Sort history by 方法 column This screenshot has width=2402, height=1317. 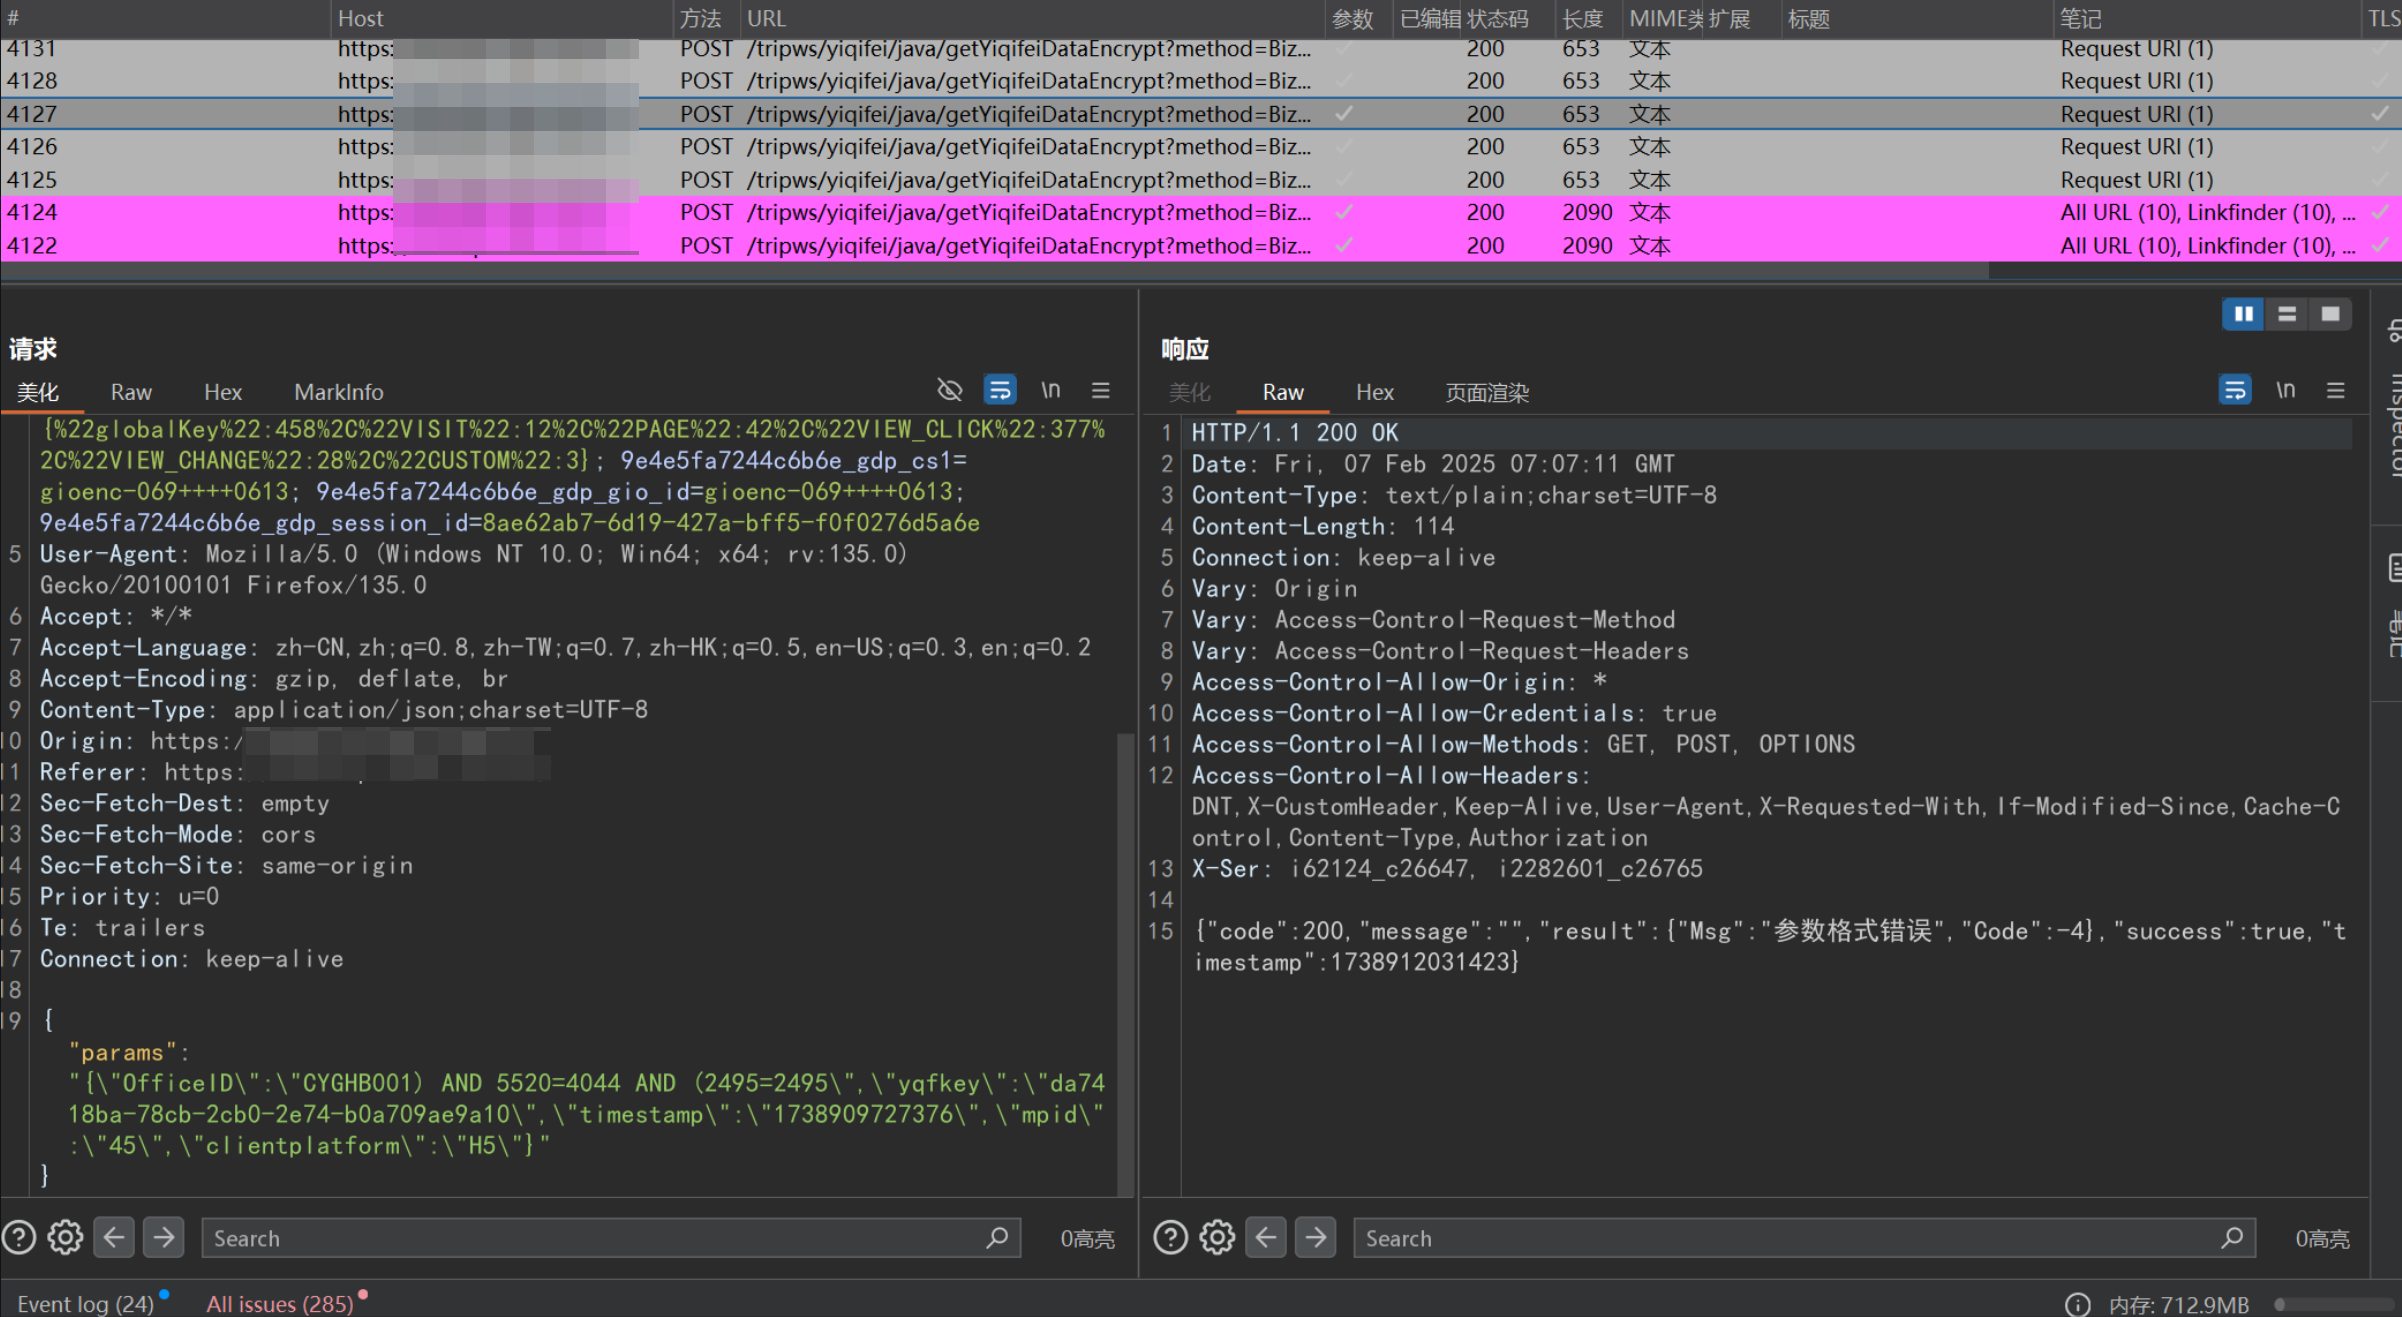click(x=706, y=19)
